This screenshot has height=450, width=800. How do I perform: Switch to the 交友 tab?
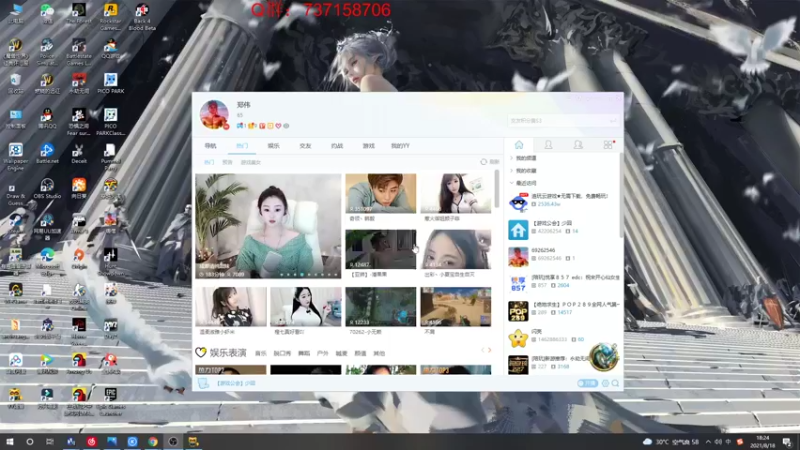[305, 146]
